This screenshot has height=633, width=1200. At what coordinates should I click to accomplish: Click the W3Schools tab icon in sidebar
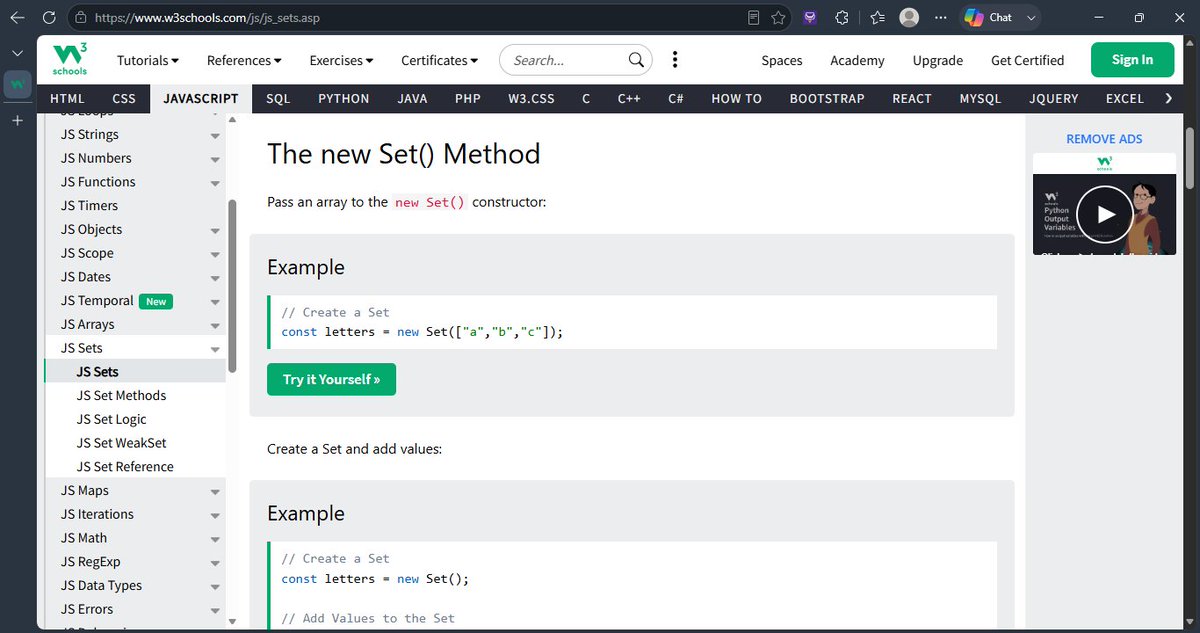[17, 85]
